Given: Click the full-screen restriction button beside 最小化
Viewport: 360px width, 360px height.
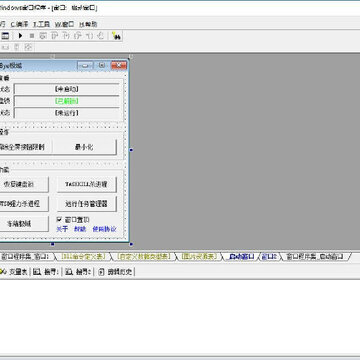Looking at the screenshot, I should click(26, 147).
